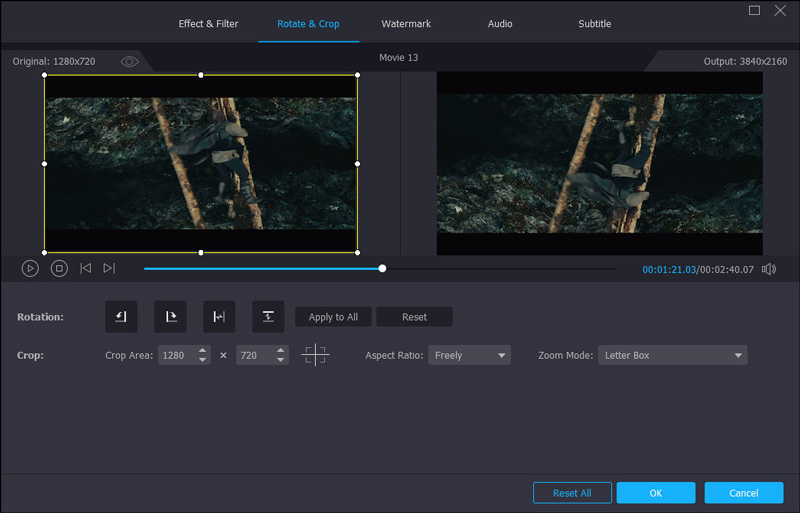The height and width of the screenshot is (513, 800).
Task: Skip to next frame
Action: [109, 268]
